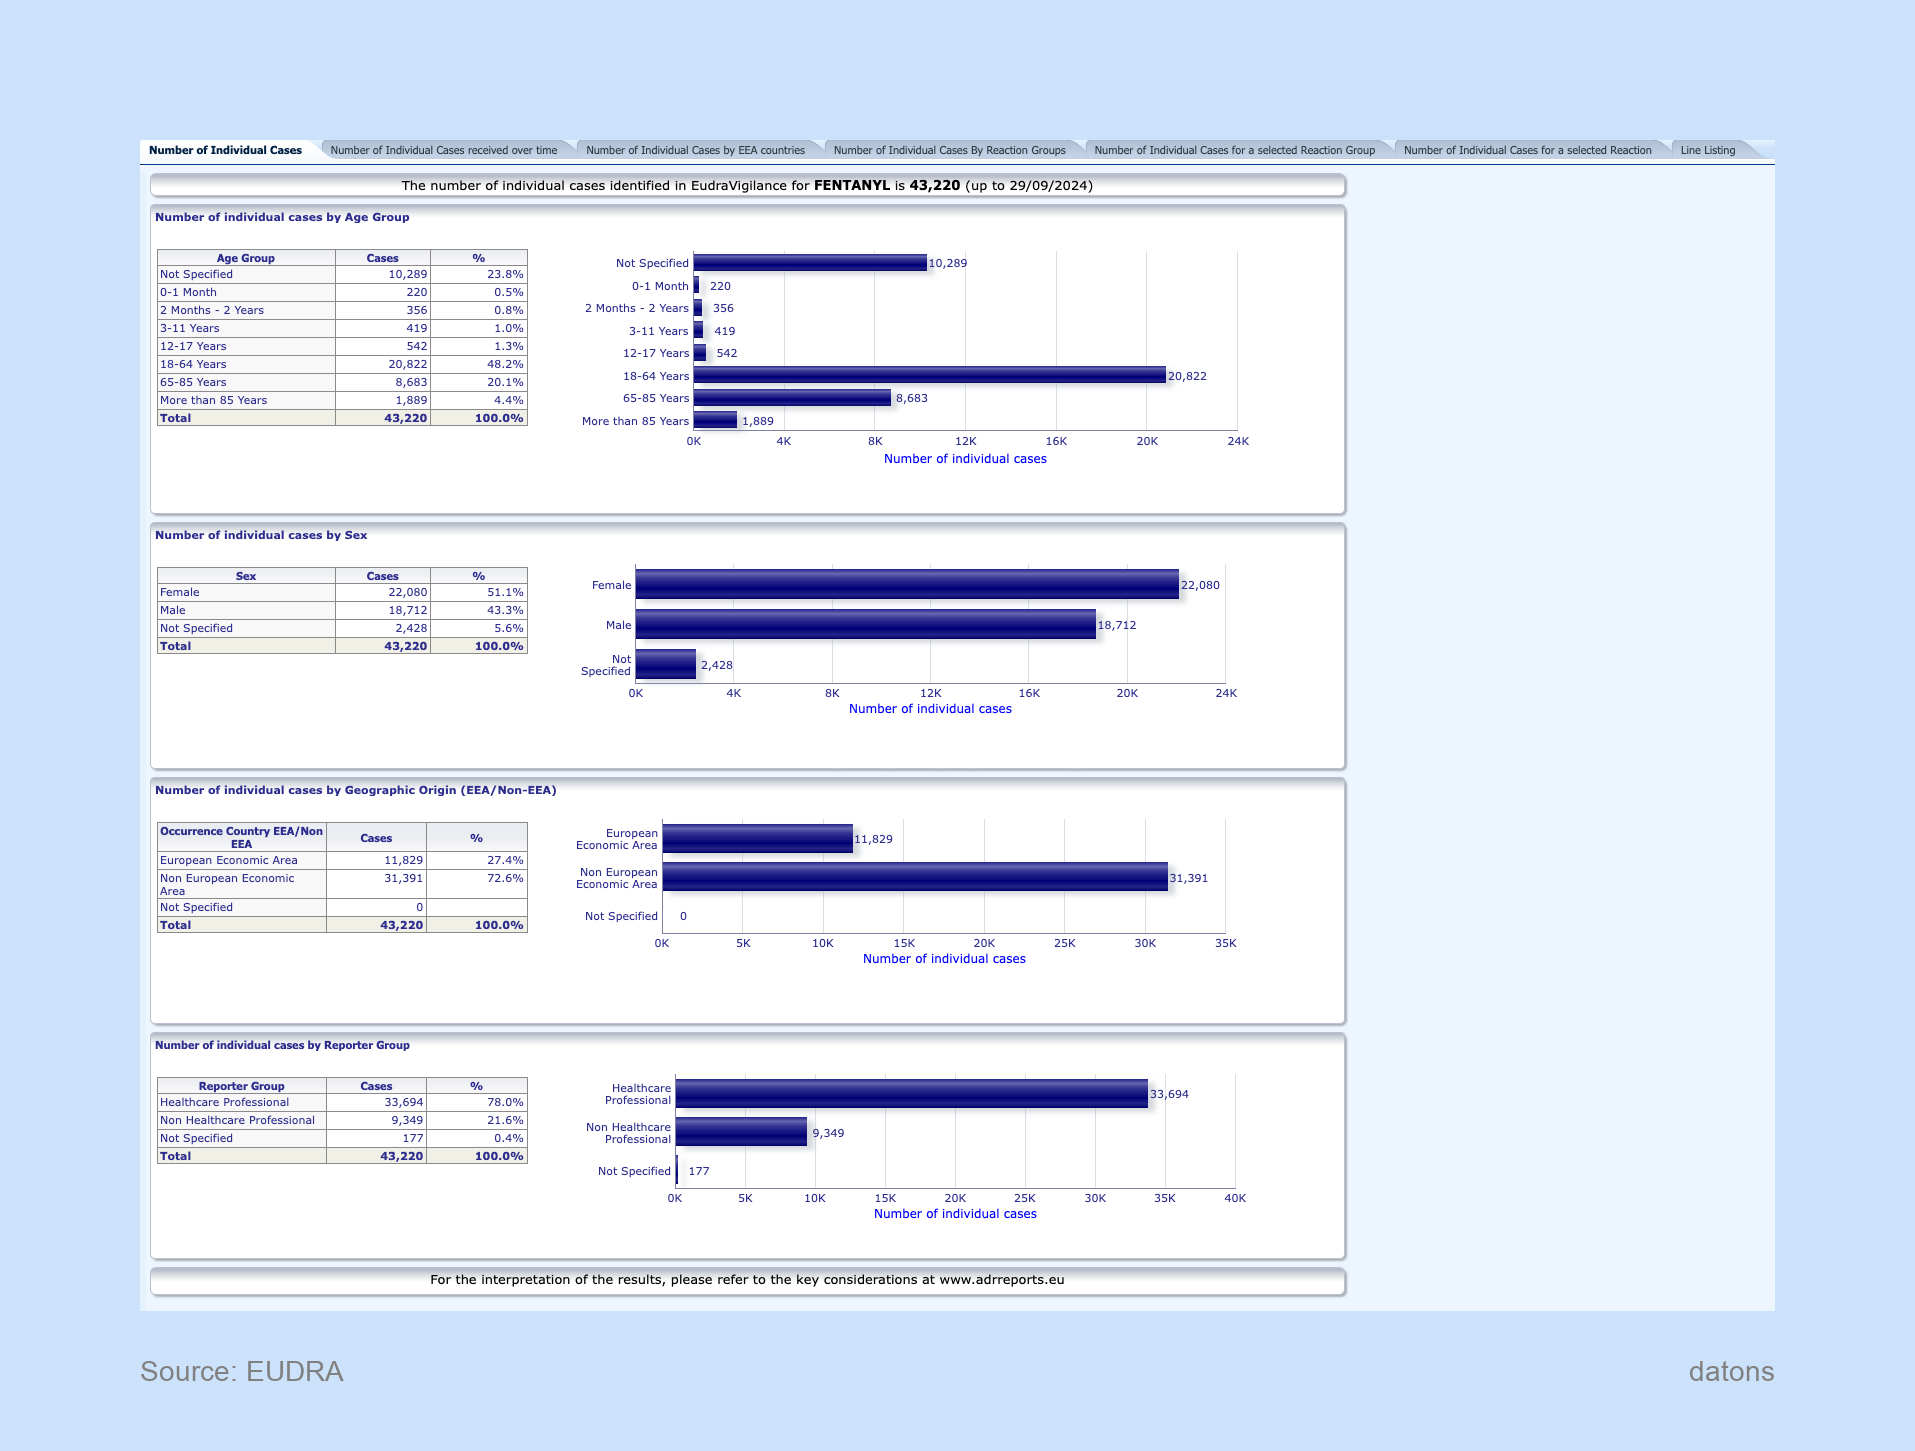
Task: Select the More than 85 Years table row
Action: pos(246,400)
